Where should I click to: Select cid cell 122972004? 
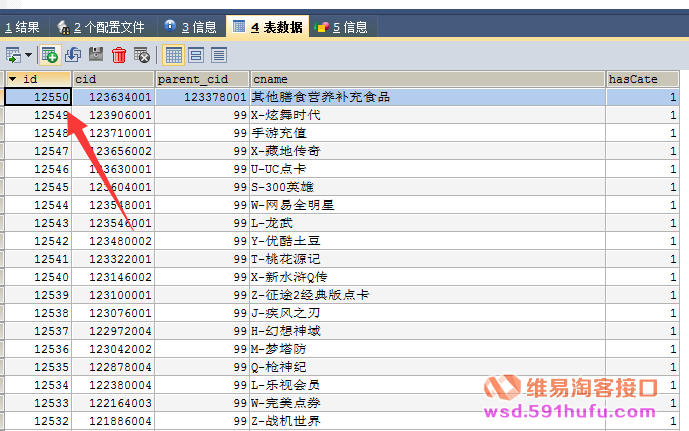click(x=113, y=331)
